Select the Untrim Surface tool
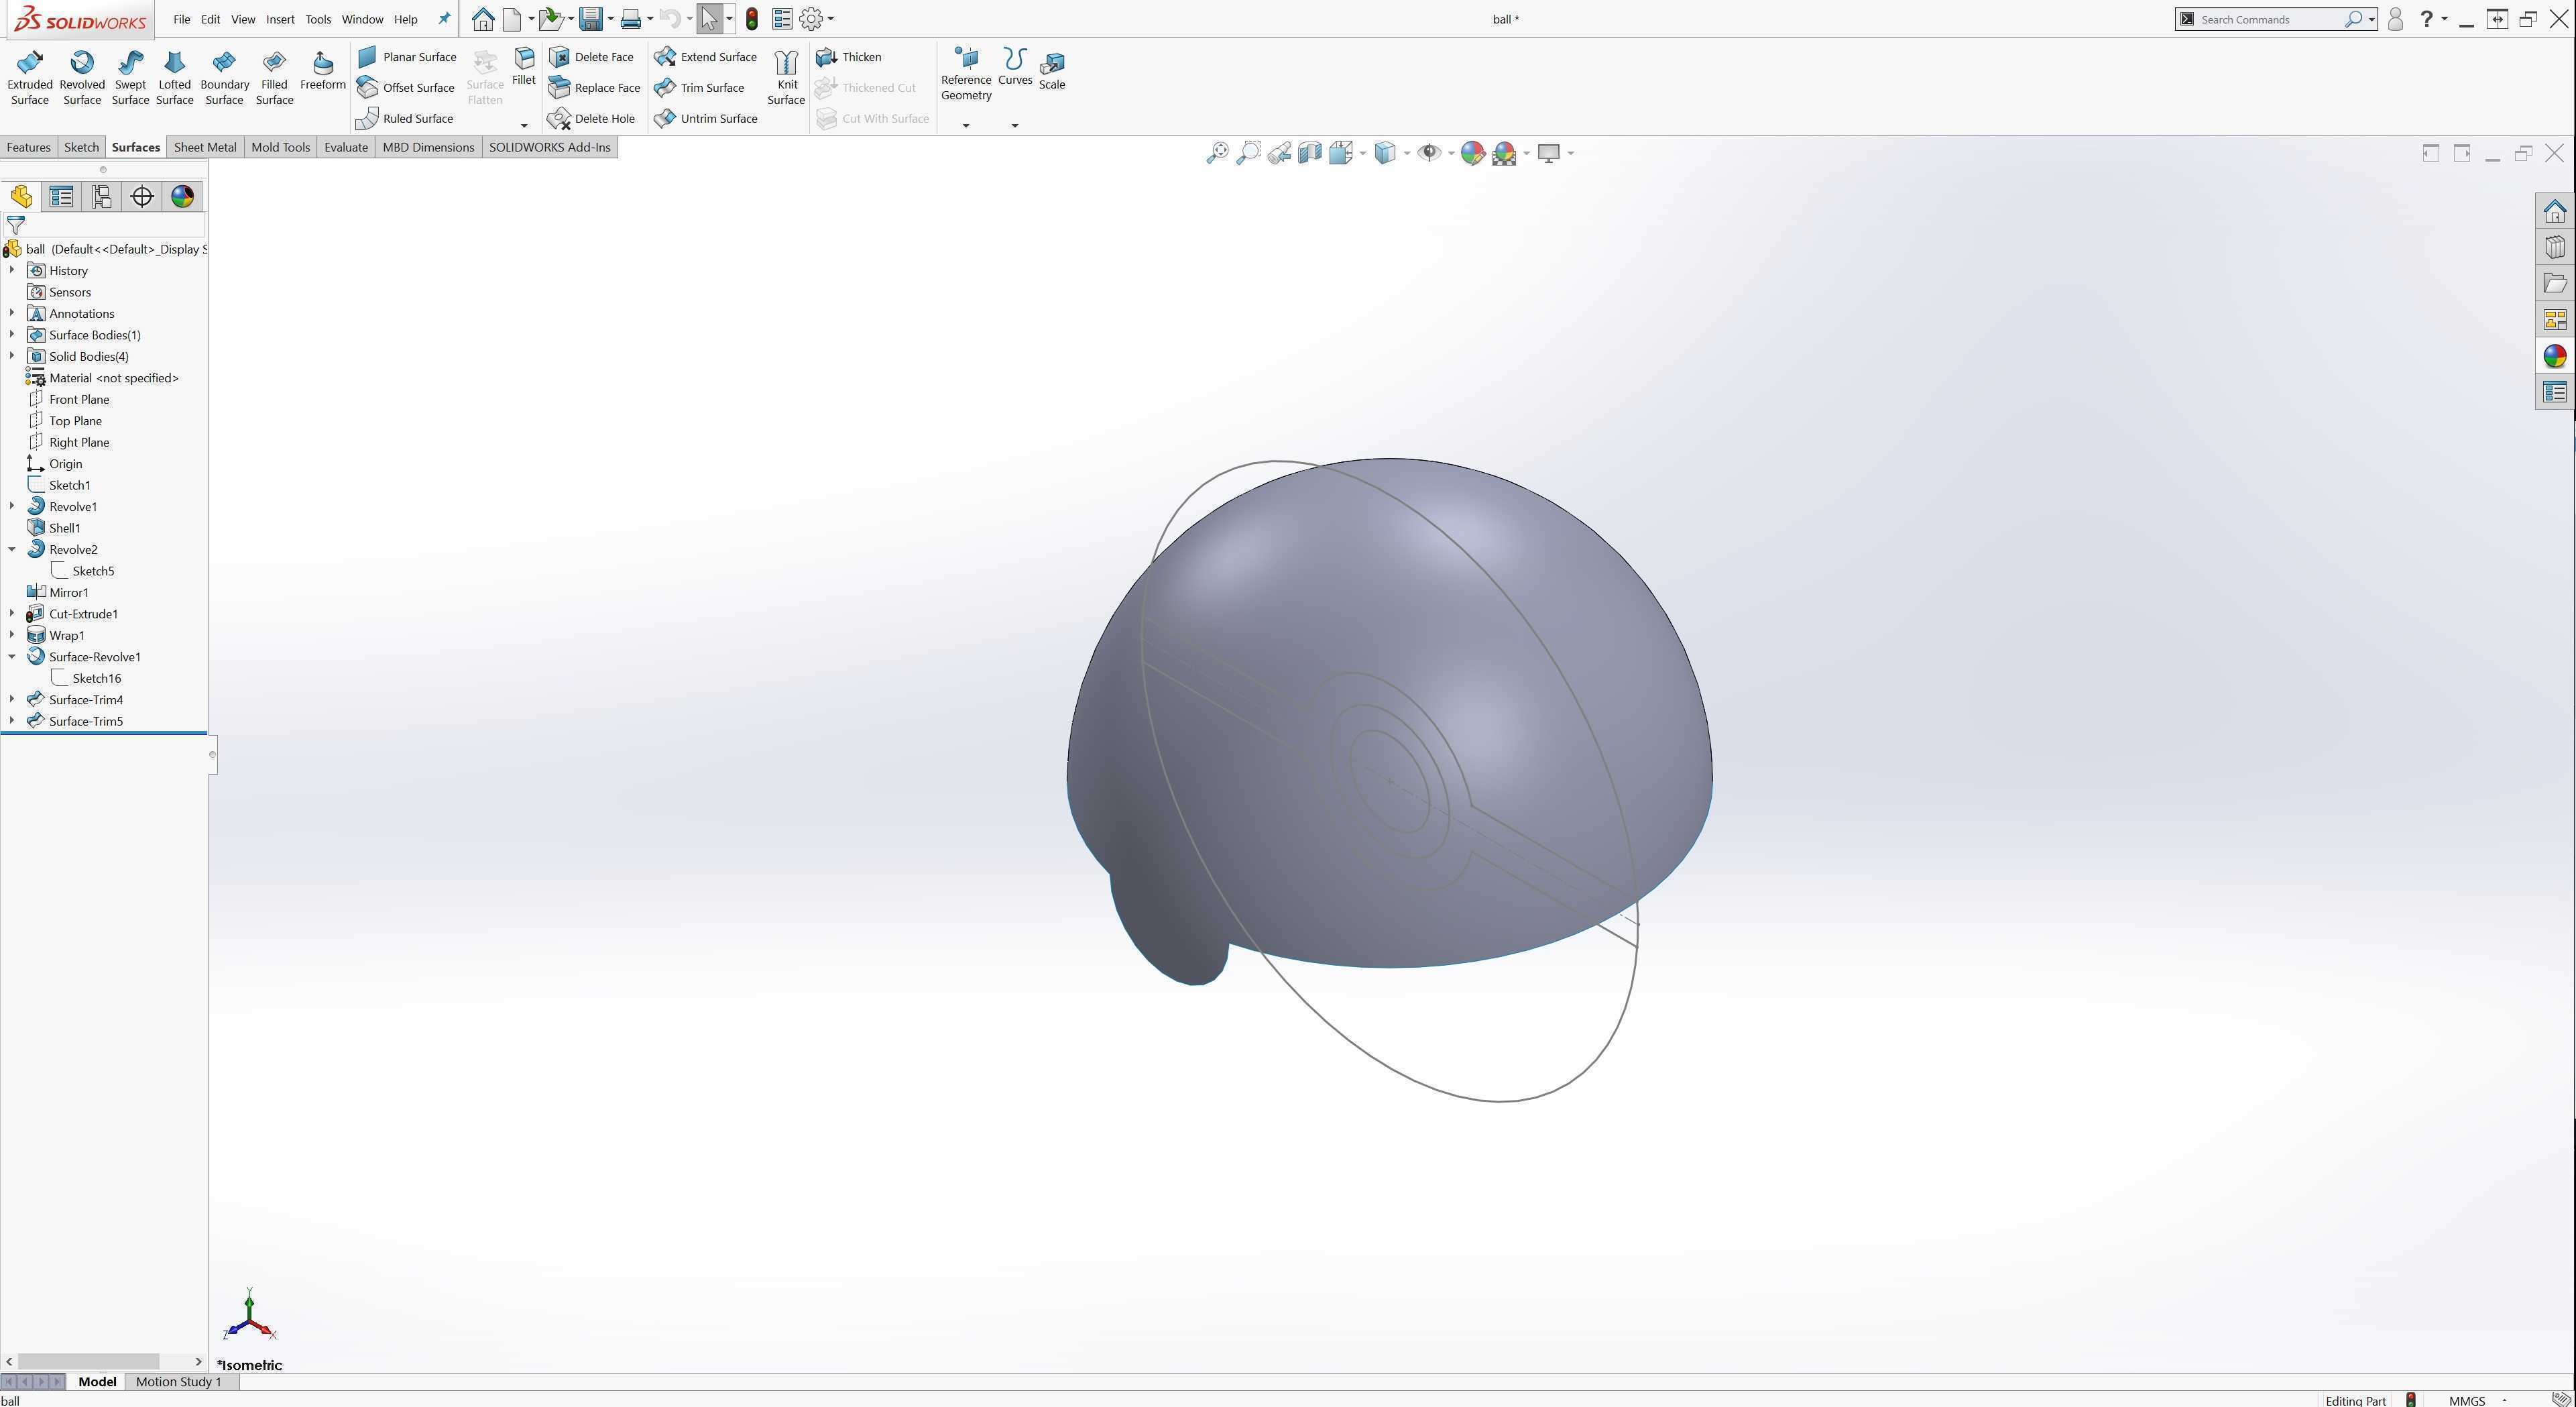 tap(705, 119)
